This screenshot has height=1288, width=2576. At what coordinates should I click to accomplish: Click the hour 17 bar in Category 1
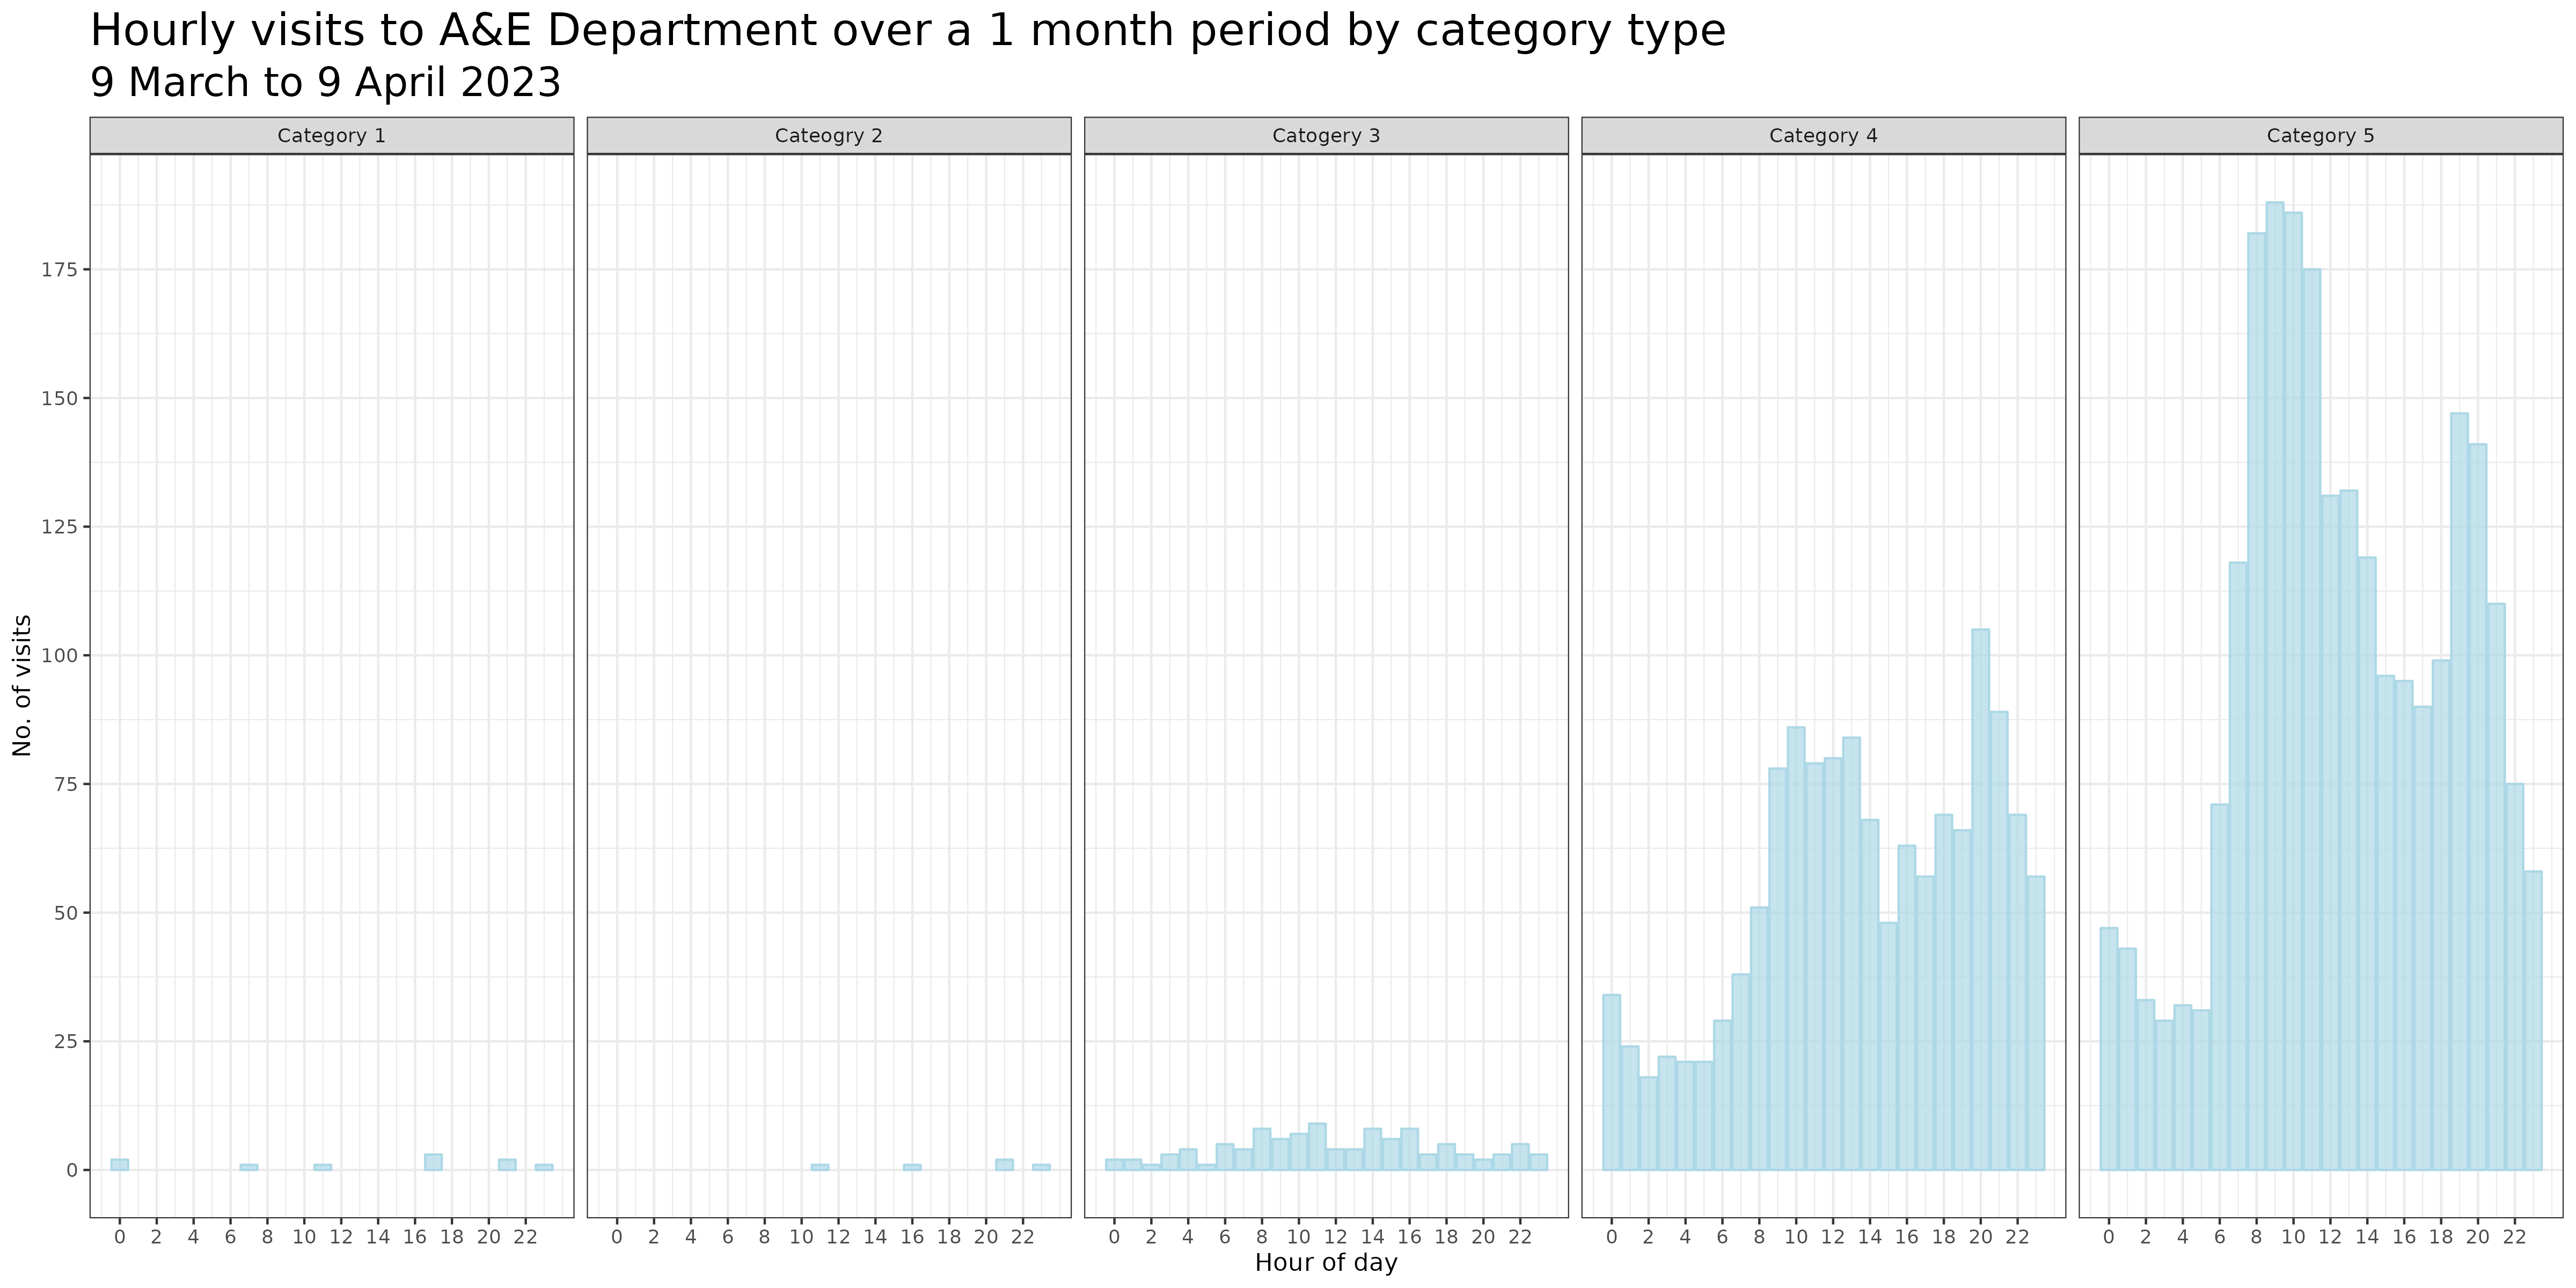tap(433, 1162)
